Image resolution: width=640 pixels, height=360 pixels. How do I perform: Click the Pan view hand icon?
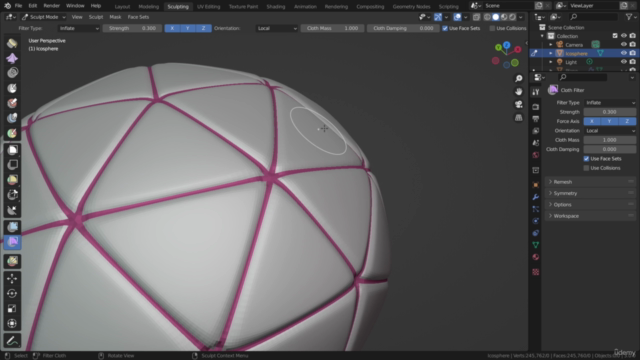pos(518,91)
